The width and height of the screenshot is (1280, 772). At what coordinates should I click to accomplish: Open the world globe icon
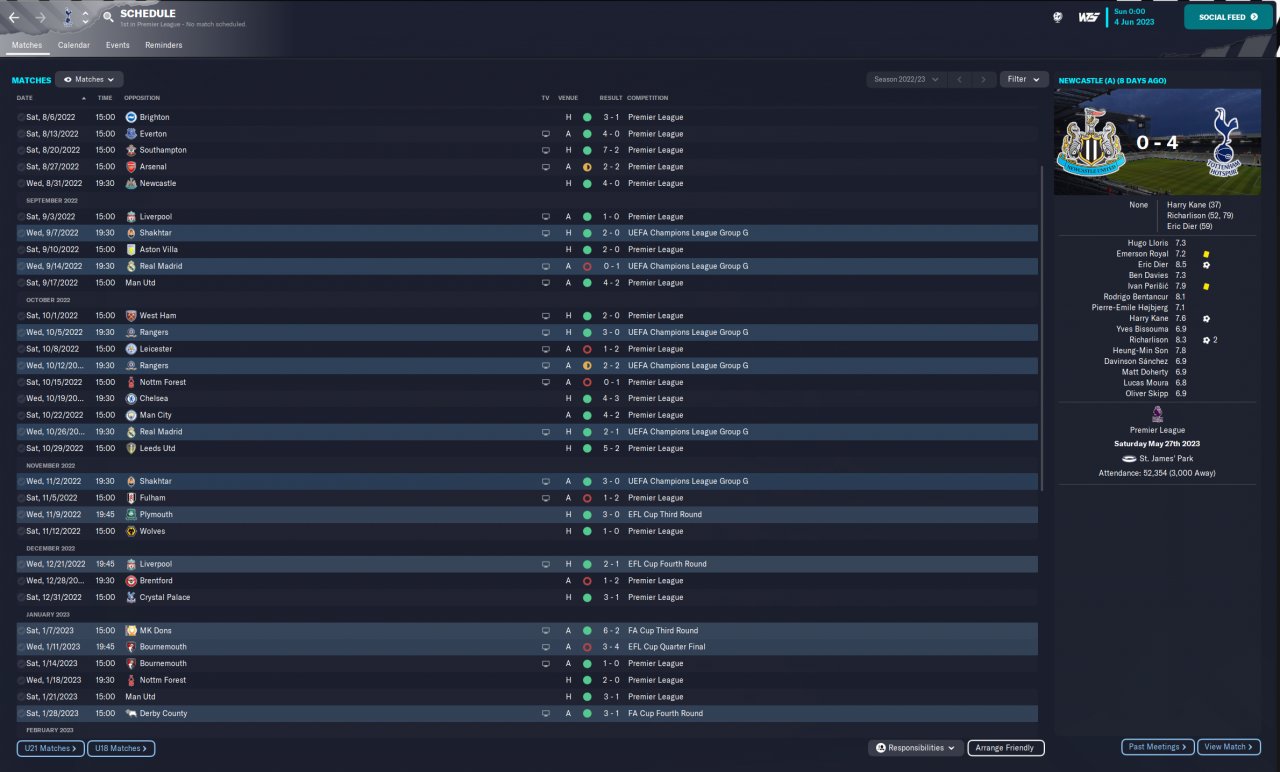[x=1058, y=17]
